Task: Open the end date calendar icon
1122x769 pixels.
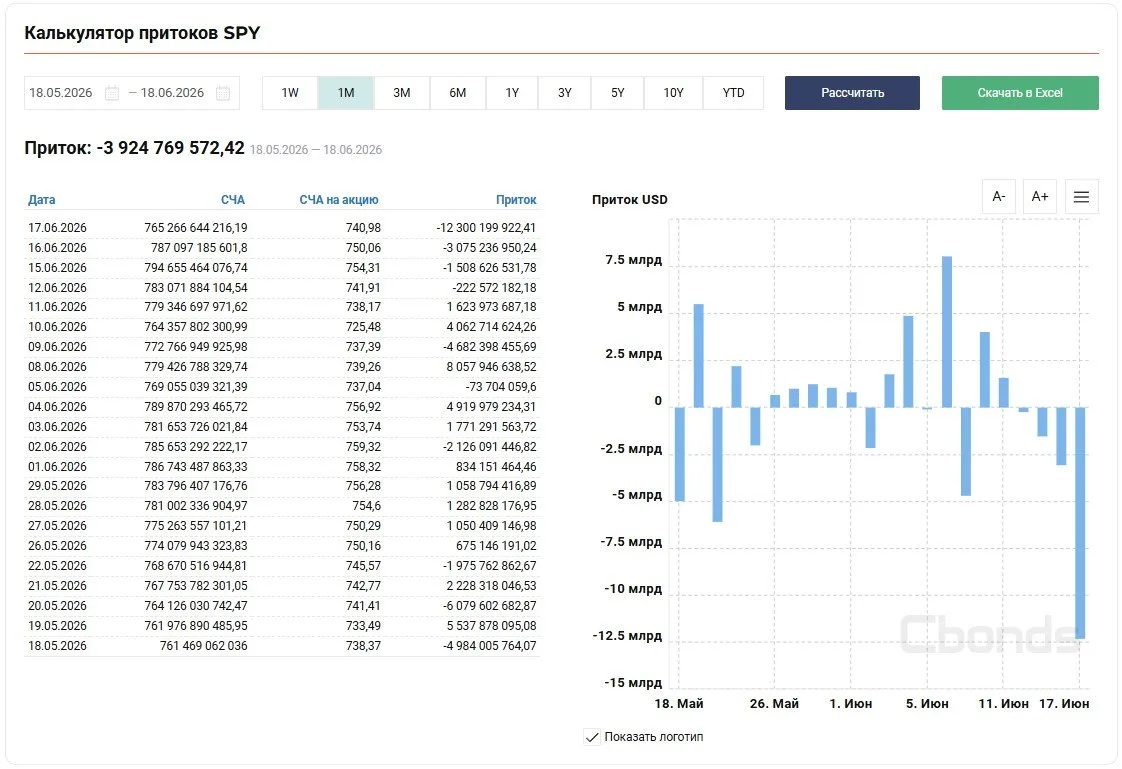Action: [x=223, y=93]
